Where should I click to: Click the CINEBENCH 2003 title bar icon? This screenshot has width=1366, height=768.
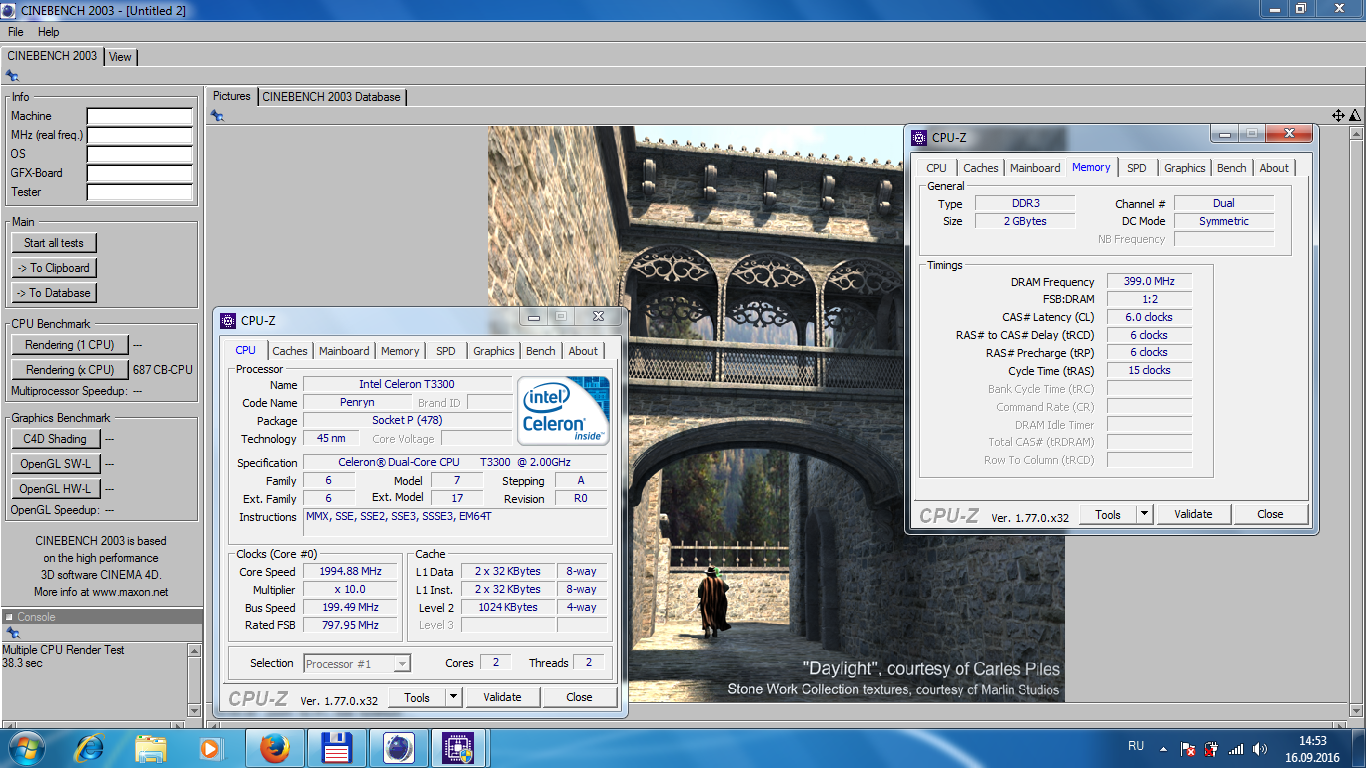point(9,10)
